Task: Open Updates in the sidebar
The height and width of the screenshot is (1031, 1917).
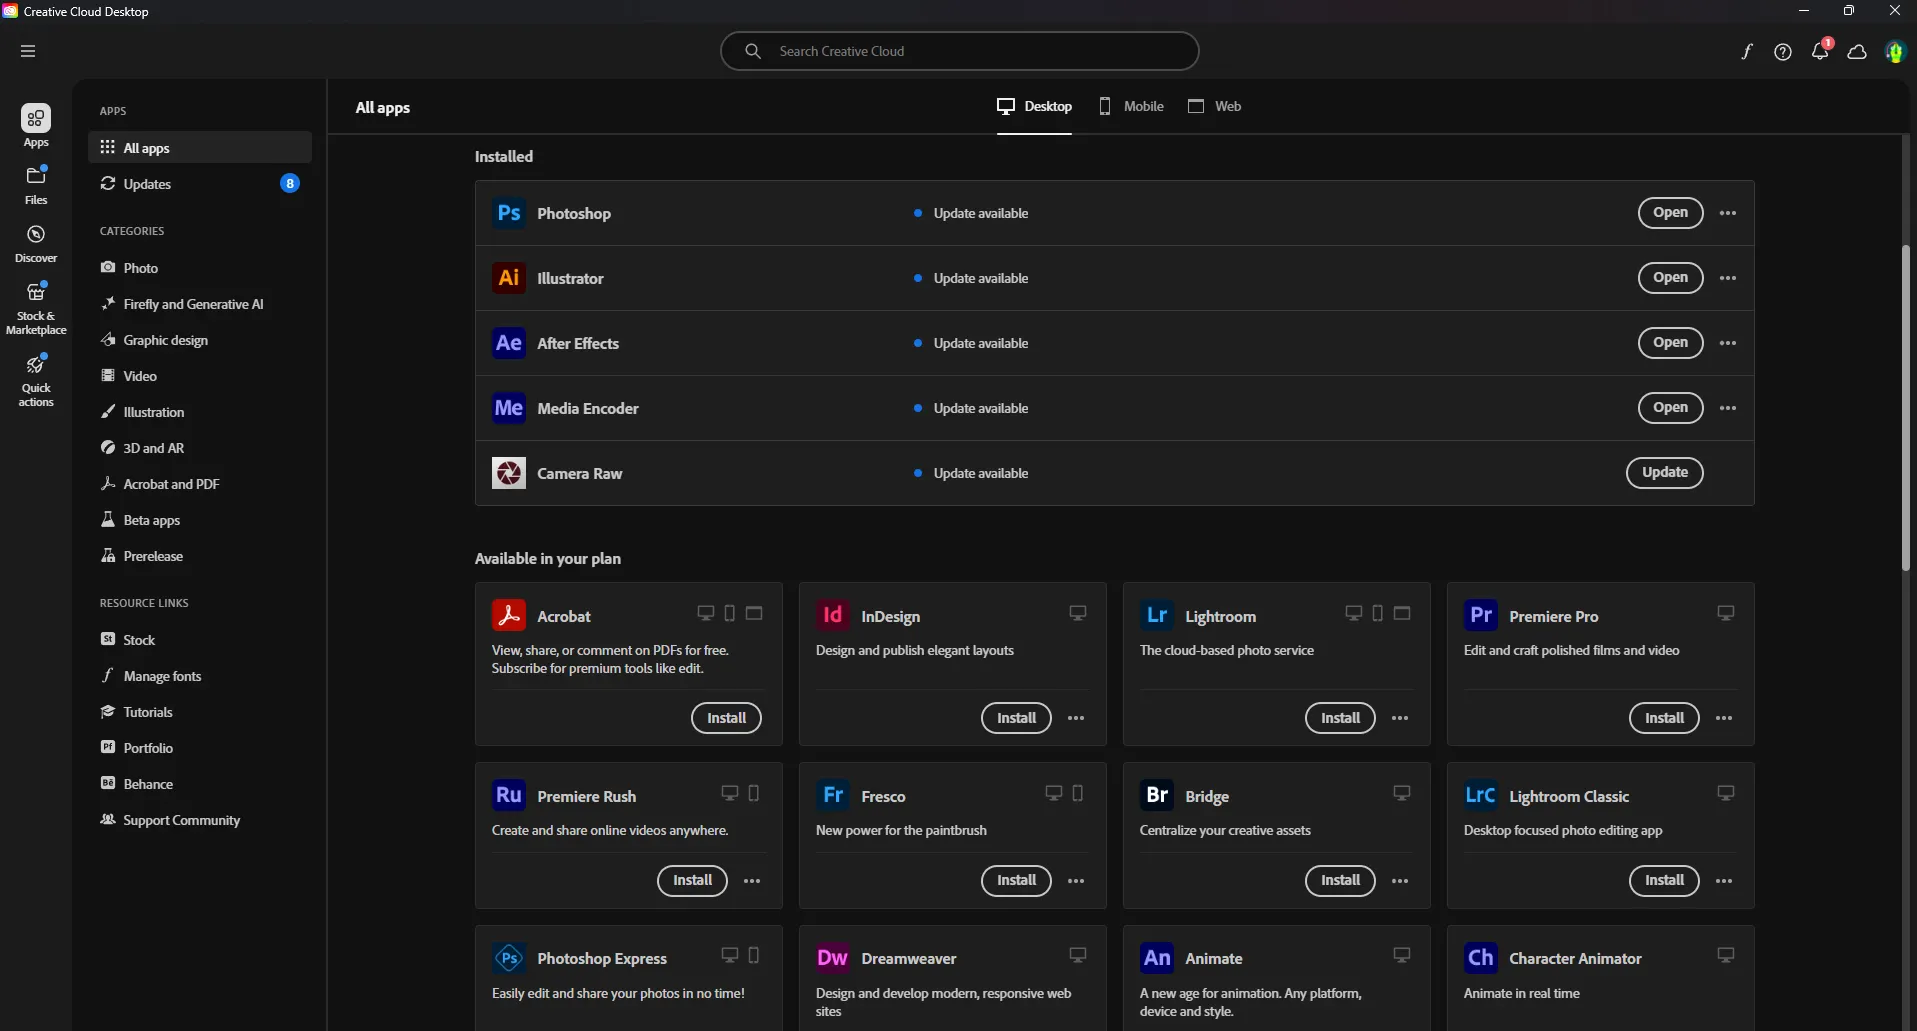Action: pos(200,184)
